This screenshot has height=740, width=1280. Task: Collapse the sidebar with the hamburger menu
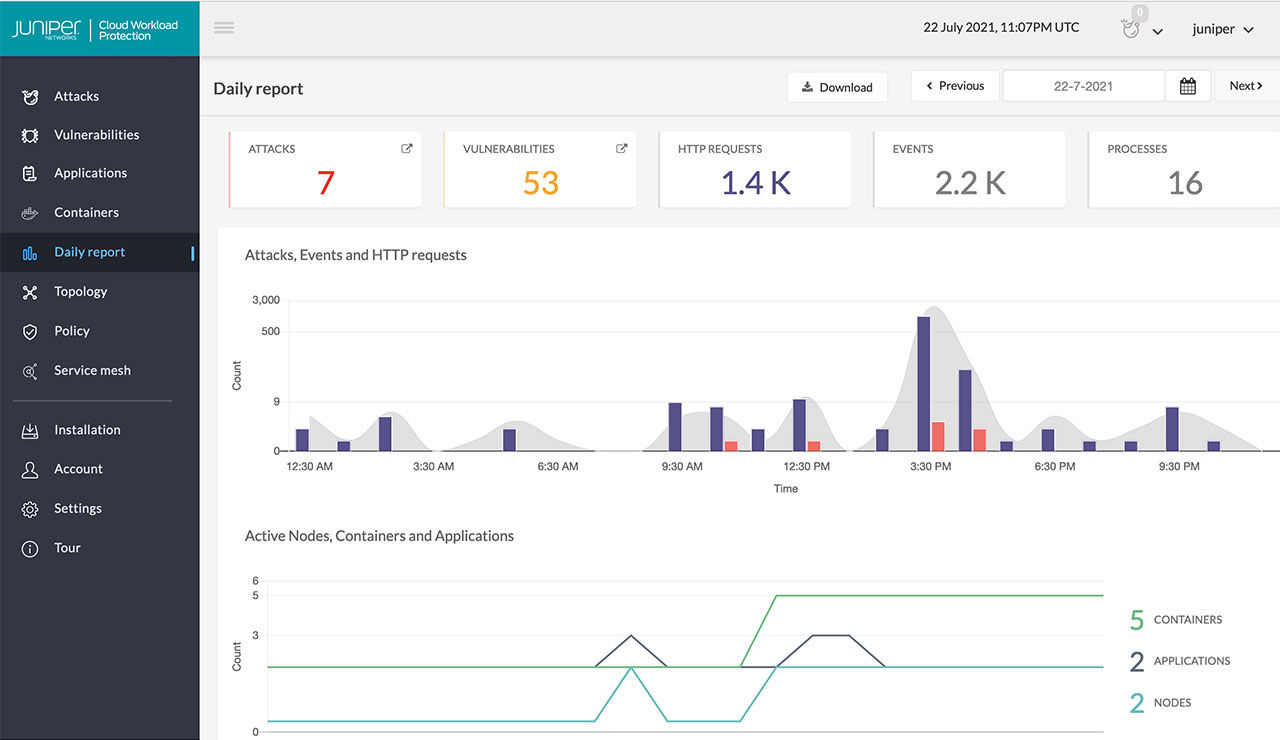tap(223, 28)
